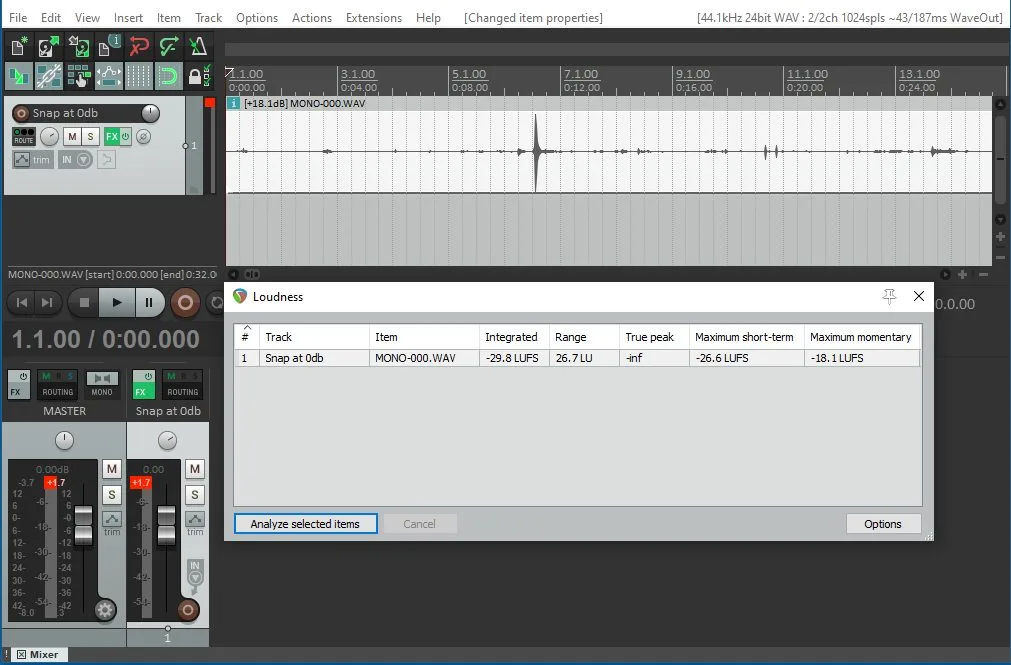This screenshot has width=1011, height=665.
Task: Sort by Range column header
Action: point(584,337)
